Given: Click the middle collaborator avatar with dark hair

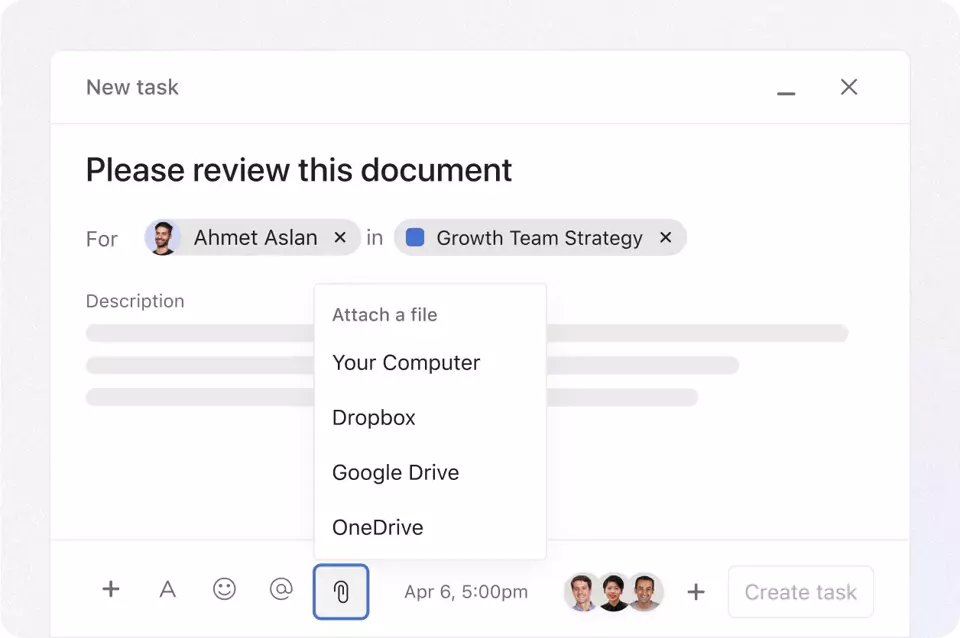Looking at the screenshot, I should coord(613,592).
